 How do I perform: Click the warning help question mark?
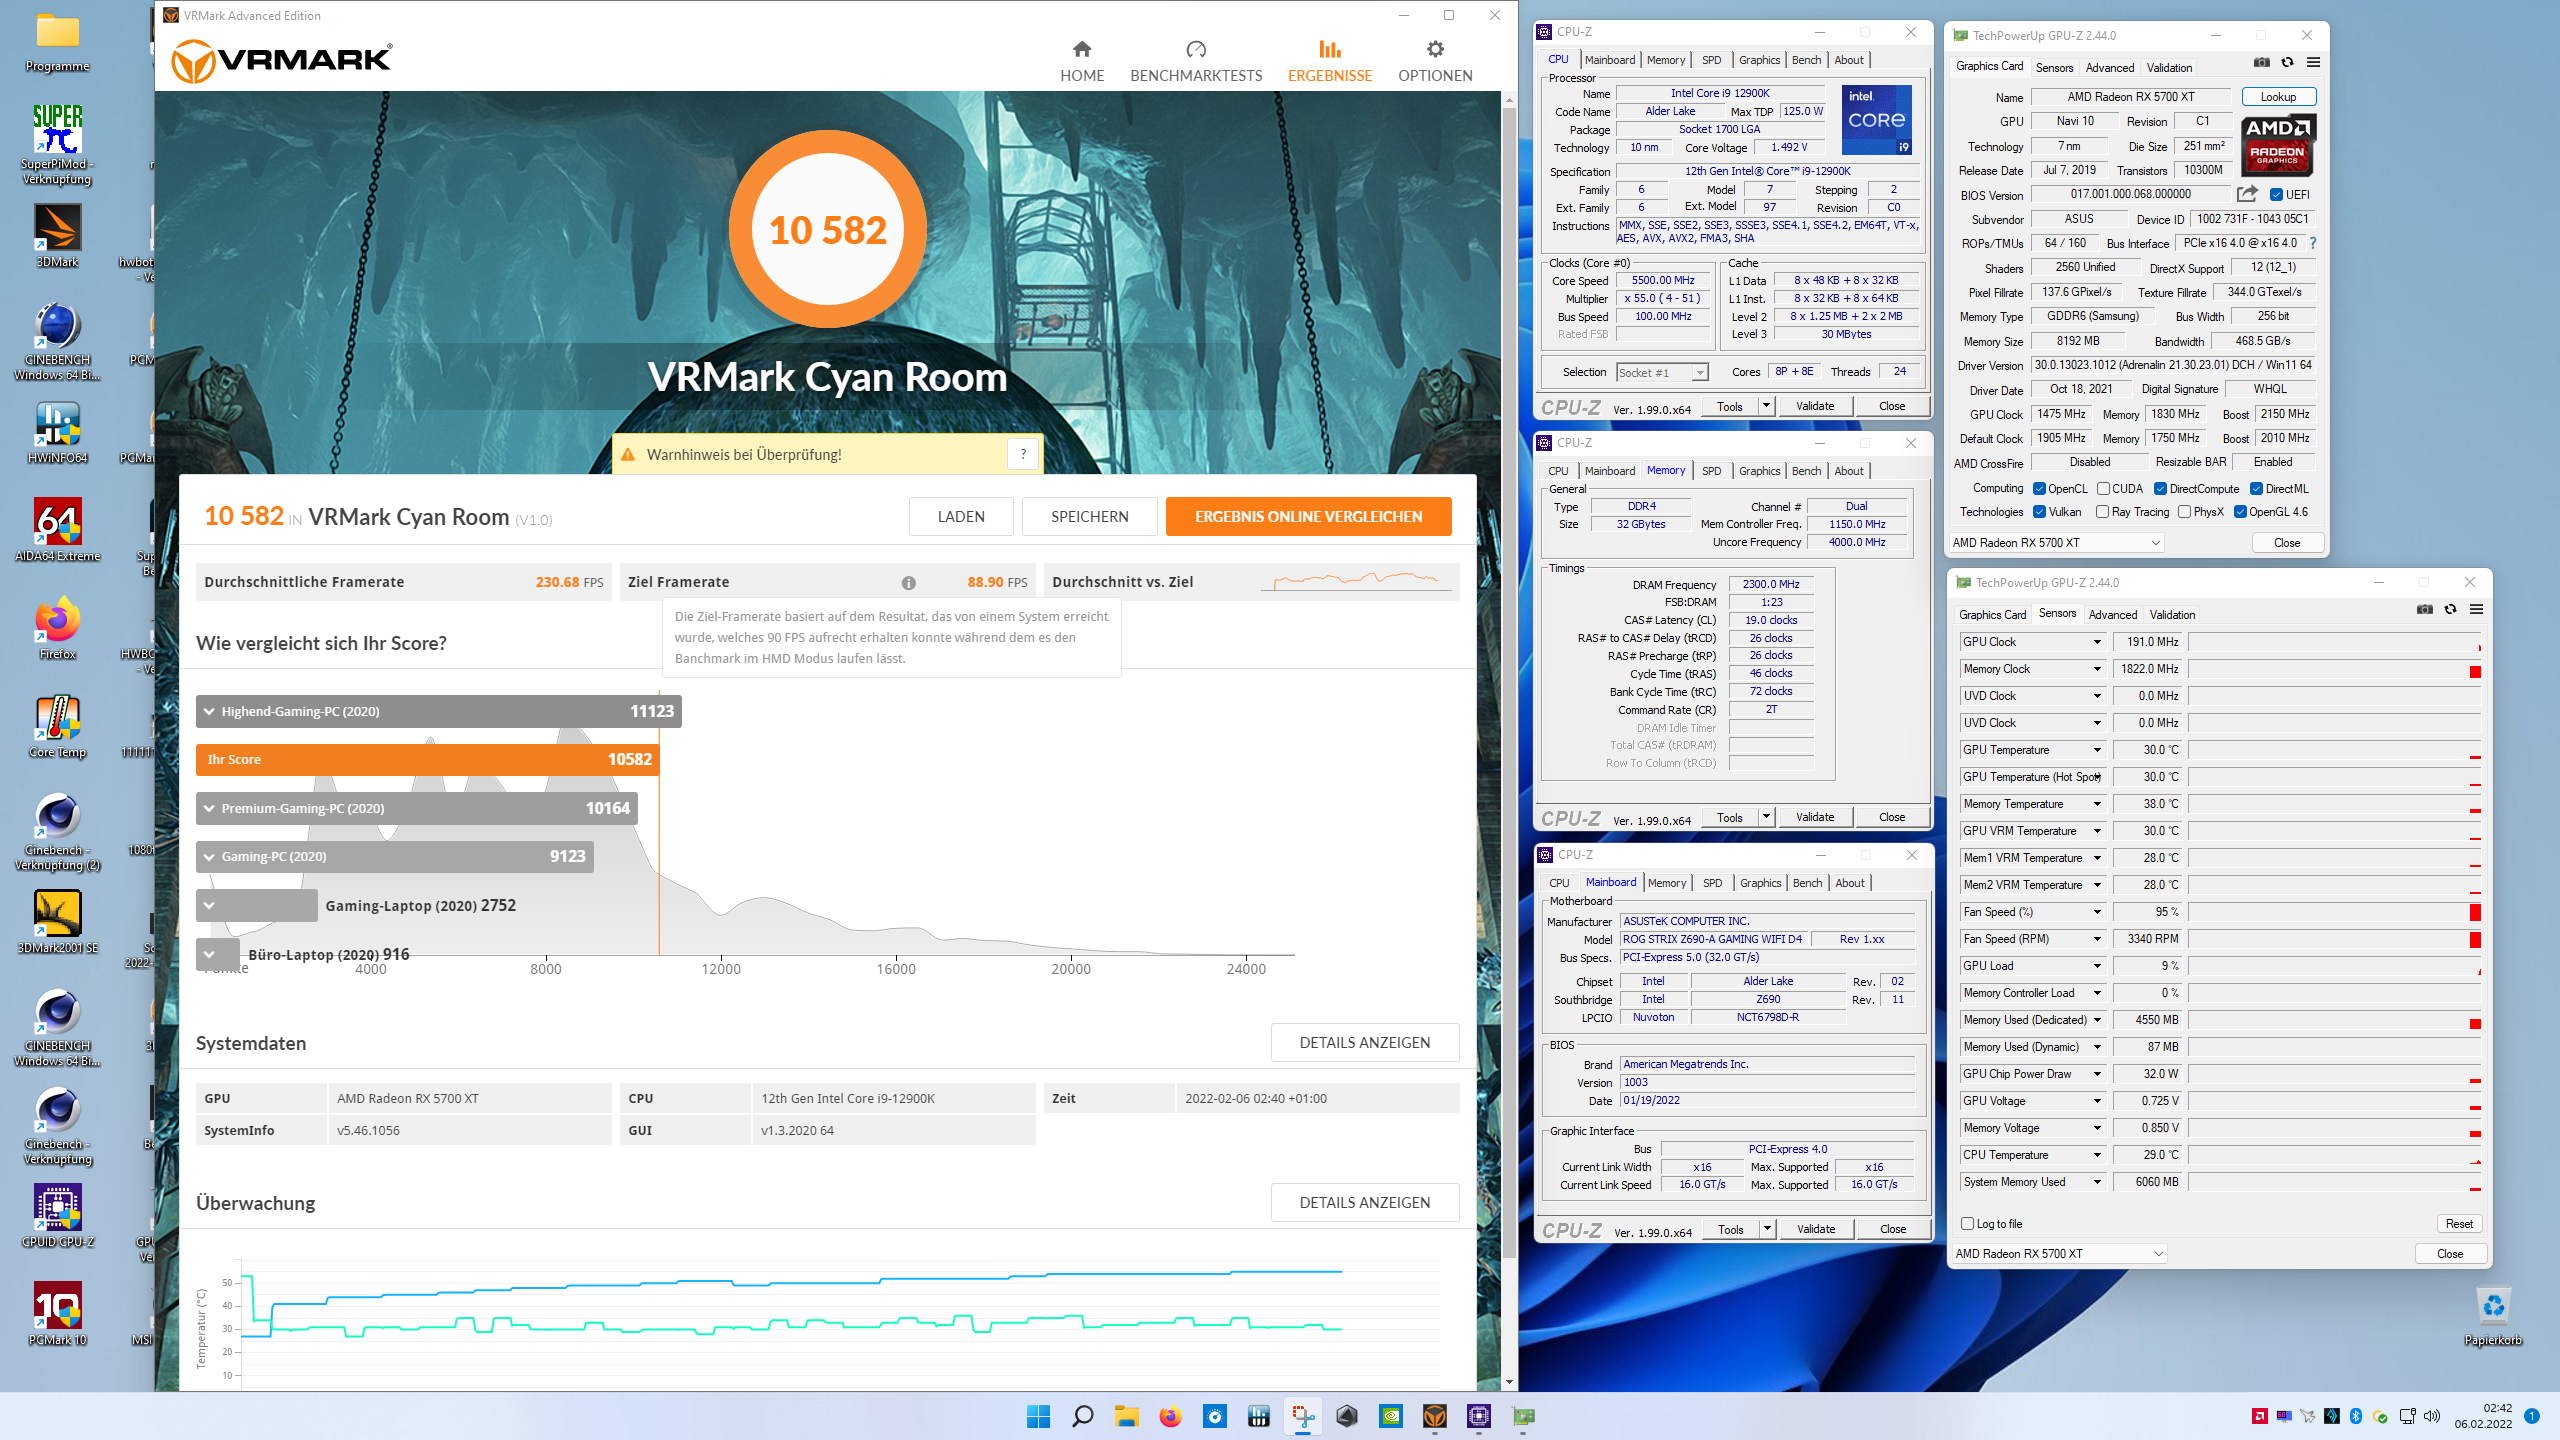coord(1023,454)
